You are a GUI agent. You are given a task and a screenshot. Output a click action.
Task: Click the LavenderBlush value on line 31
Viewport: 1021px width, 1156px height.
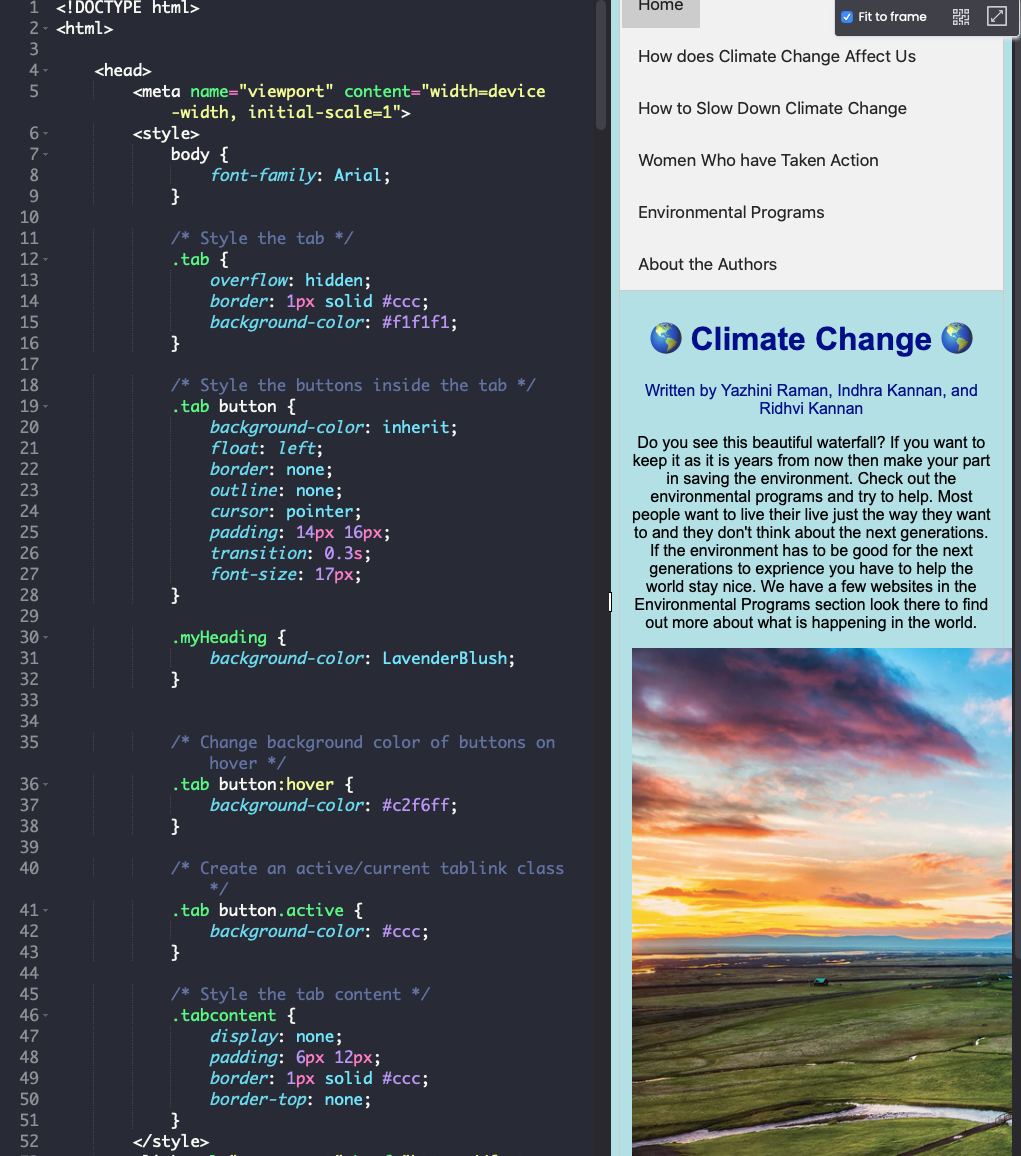(x=444, y=658)
